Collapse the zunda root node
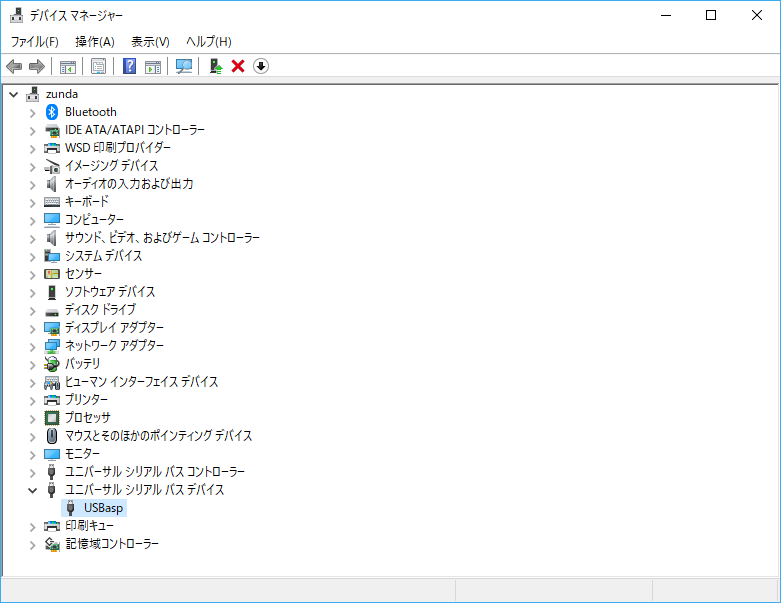This screenshot has width=781, height=603. pos(13,94)
